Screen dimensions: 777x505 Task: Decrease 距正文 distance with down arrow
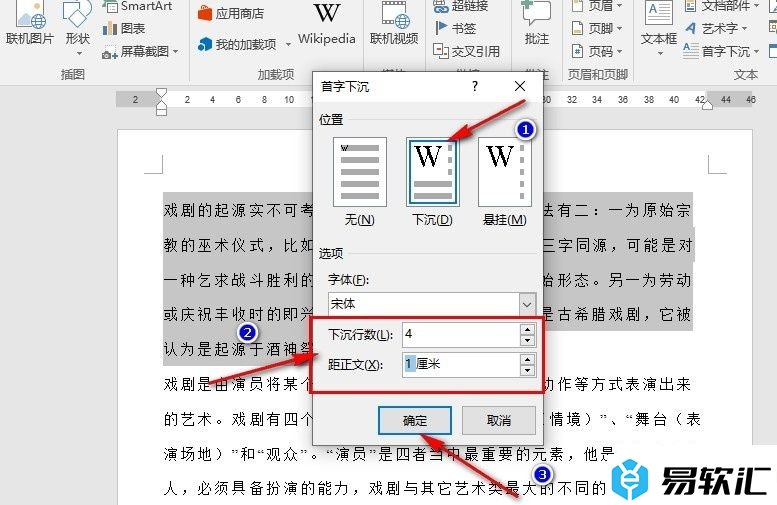528,370
